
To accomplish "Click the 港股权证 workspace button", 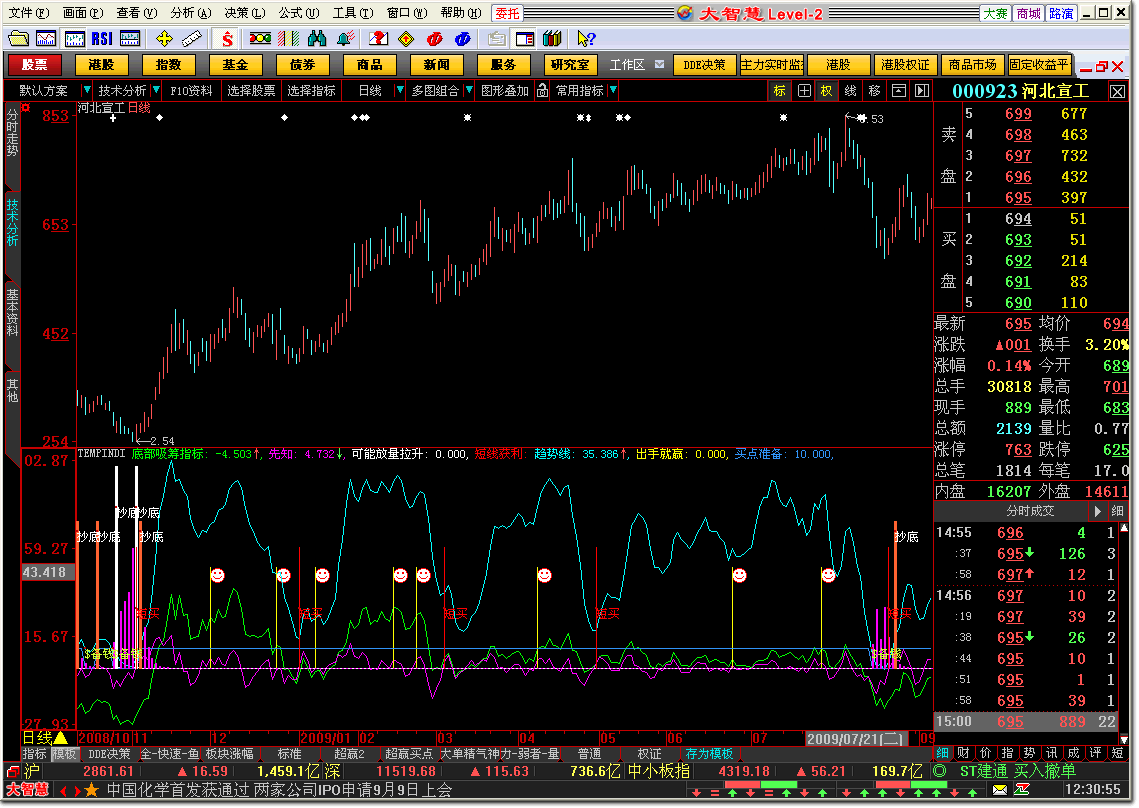I will (905, 65).
